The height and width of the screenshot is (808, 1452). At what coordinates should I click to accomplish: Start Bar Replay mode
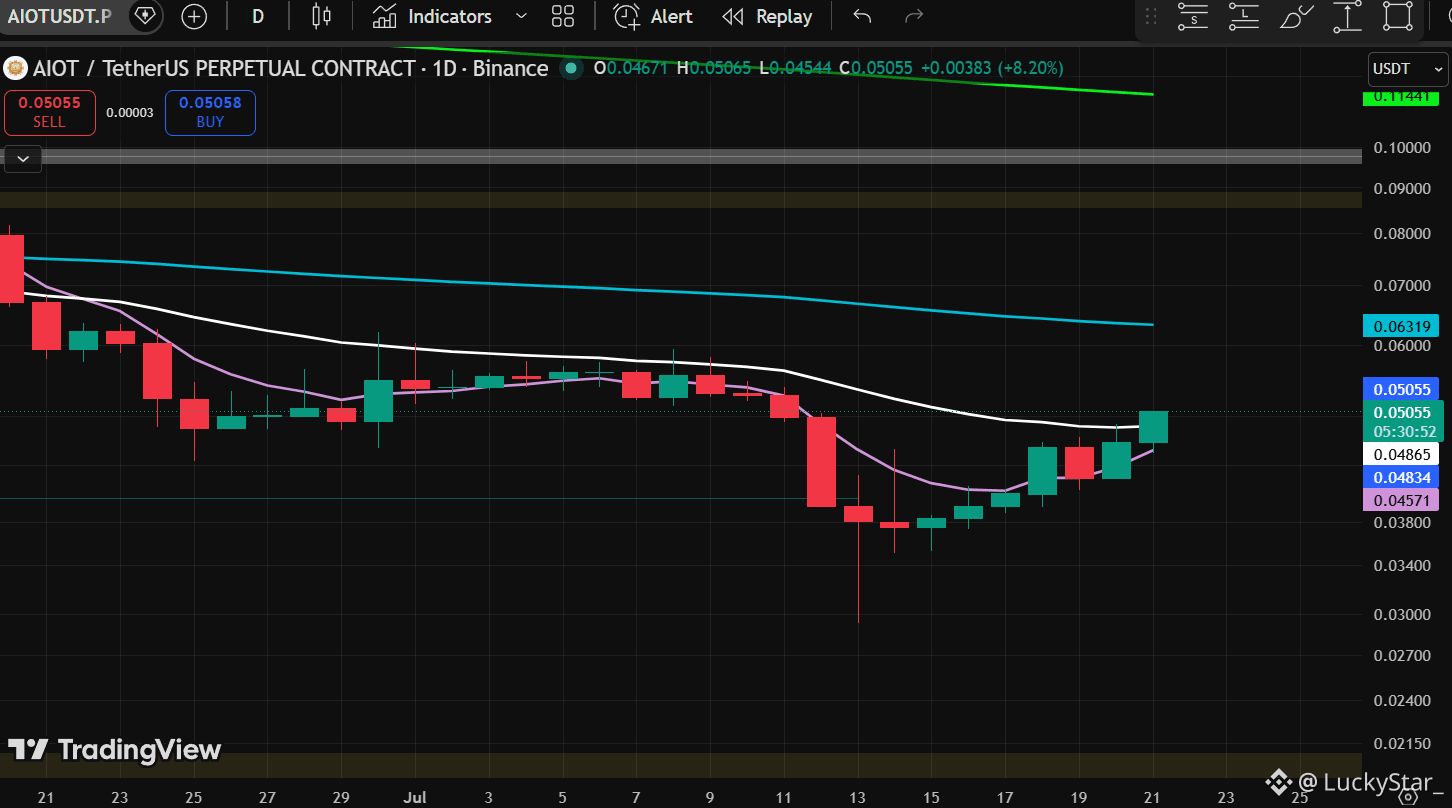[767, 16]
